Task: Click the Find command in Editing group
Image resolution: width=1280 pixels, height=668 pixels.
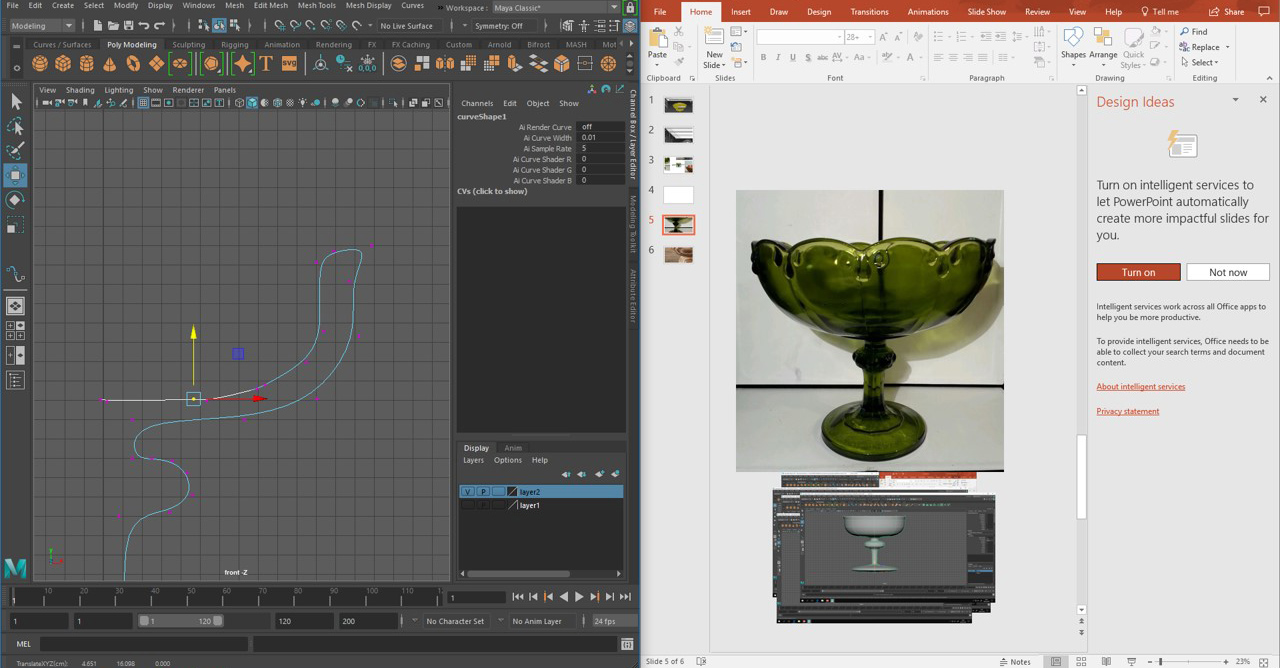Action: 1193,32
